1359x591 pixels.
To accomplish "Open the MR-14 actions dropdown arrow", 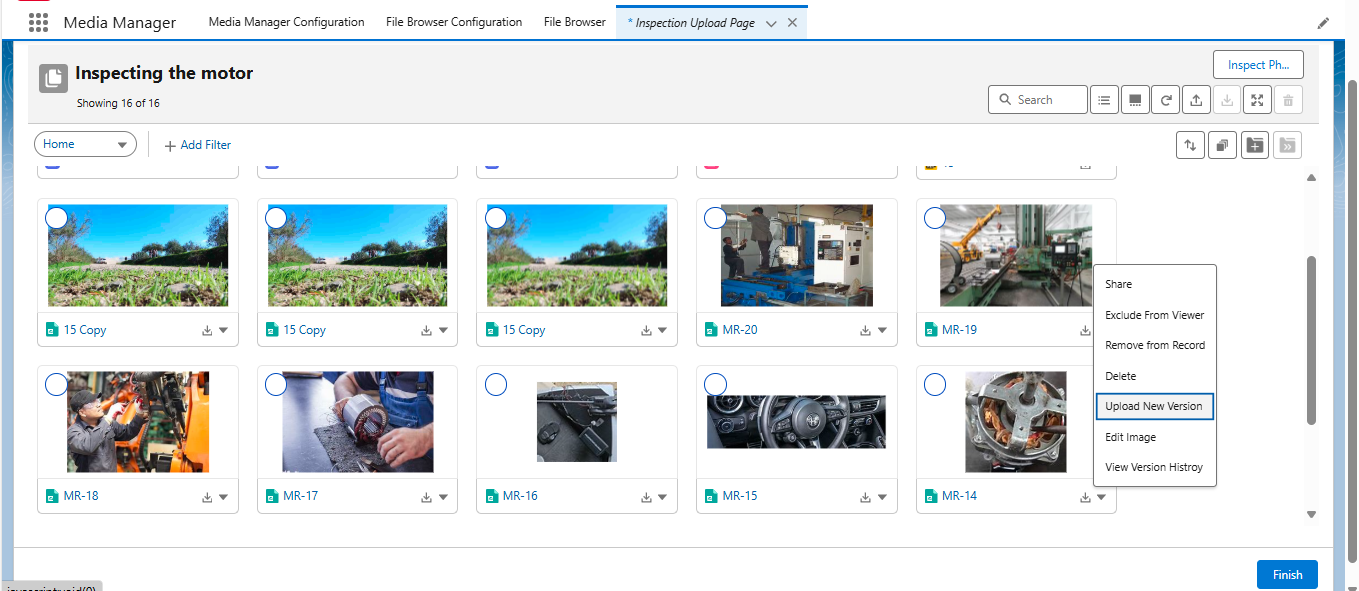I will tap(1101, 496).
